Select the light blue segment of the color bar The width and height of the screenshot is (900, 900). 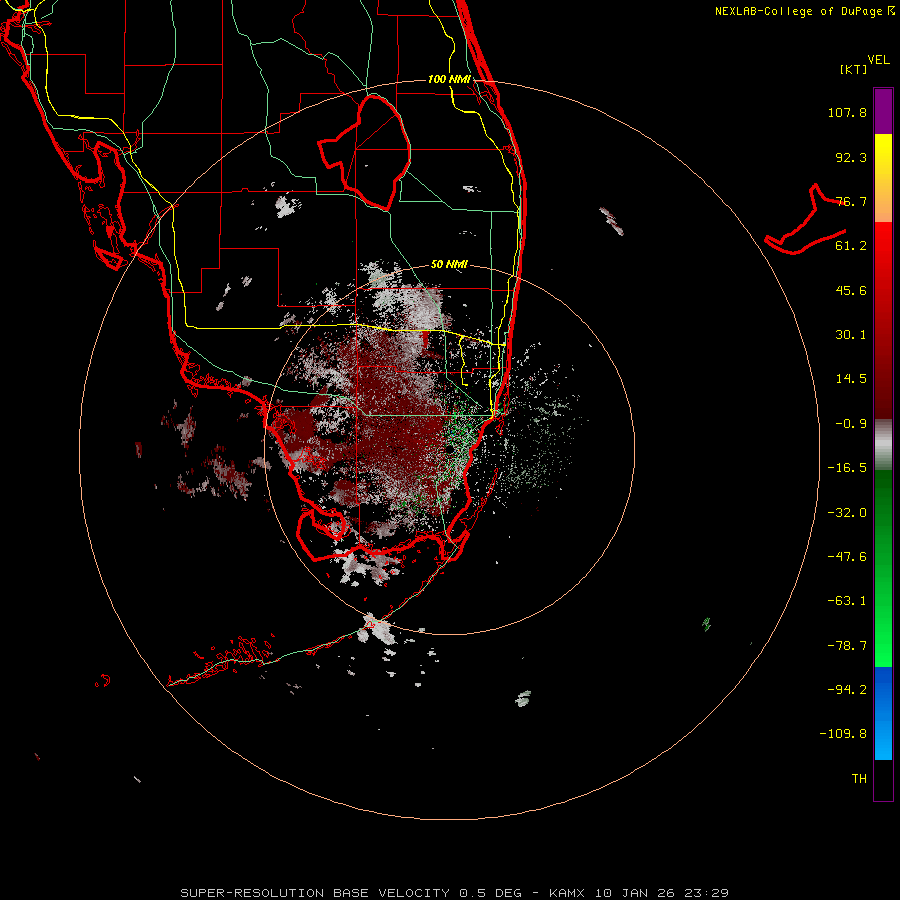[883, 740]
